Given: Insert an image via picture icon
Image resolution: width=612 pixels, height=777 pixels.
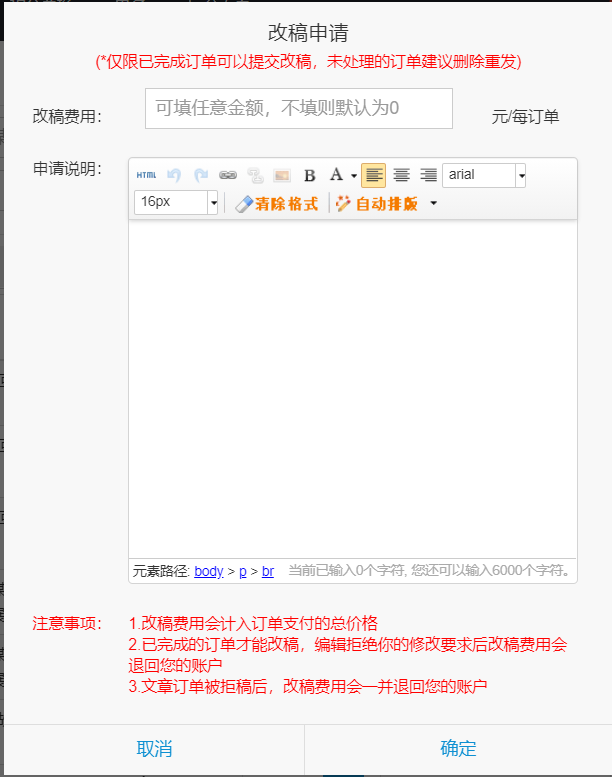Looking at the screenshot, I should coord(282,175).
